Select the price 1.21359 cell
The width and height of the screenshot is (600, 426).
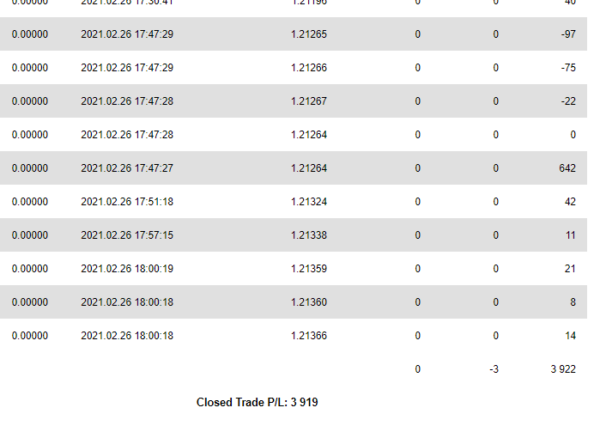pyautogui.click(x=309, y=269)
